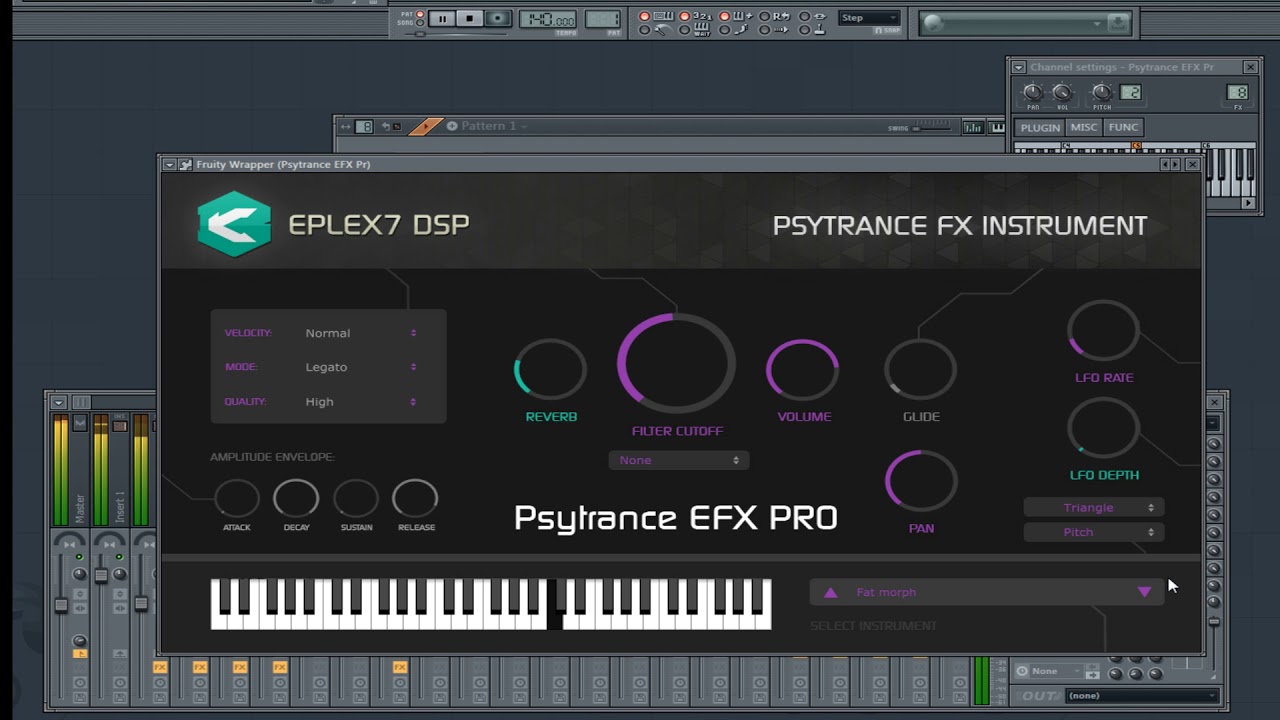This screenshot has width=1280, height=720.
Task: Click the tempo display showing 140
Action: pyautogui.click(x=548, y=20)
